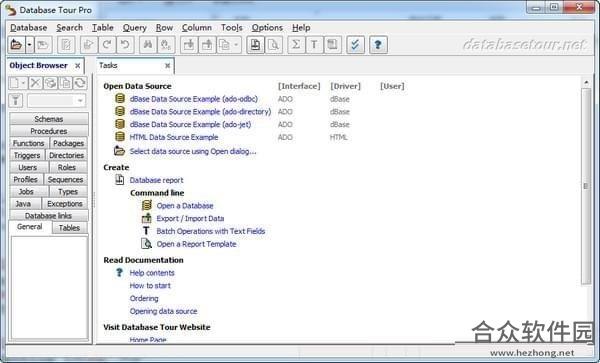Click the Open a Report Template link
600x363 pixels.
[196, 244]
